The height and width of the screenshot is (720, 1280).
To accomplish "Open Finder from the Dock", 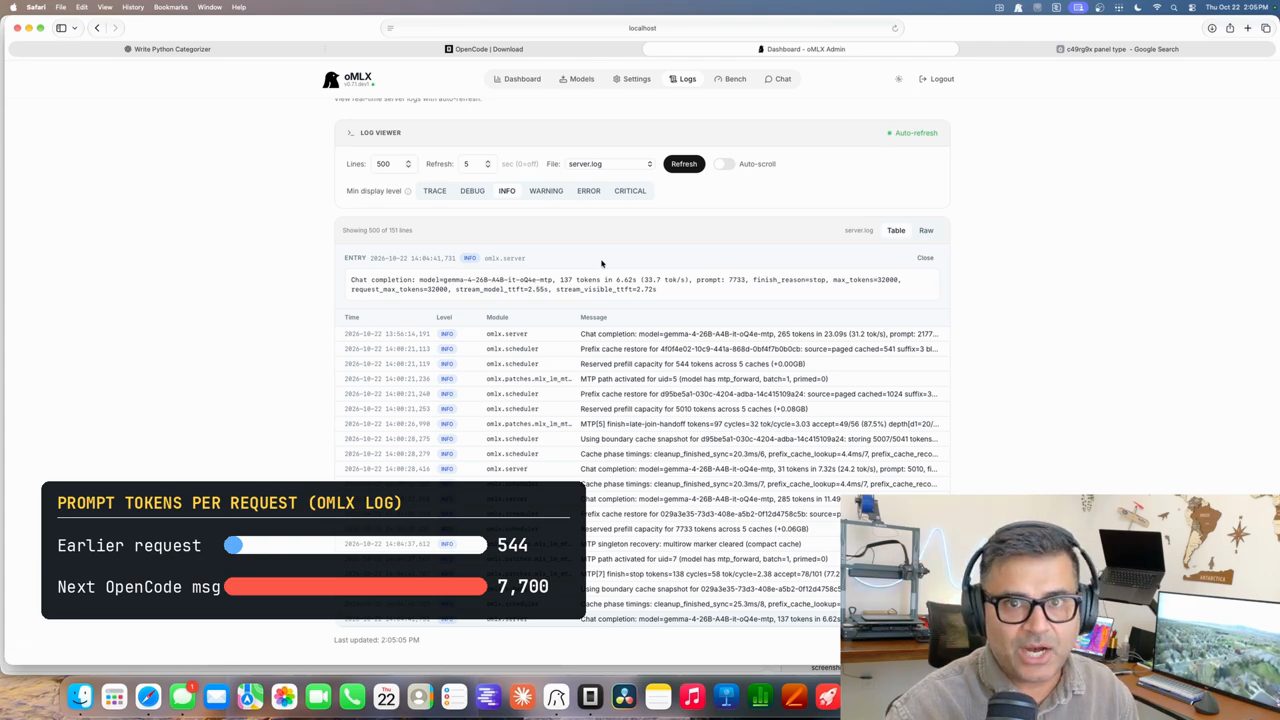I will click(80, 696).
